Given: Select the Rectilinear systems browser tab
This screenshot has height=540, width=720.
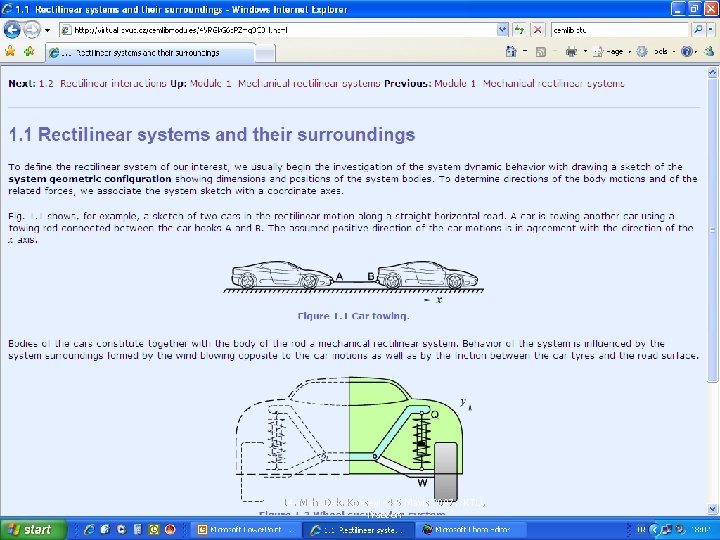Looking at the screenshot, I should (150, 53).
